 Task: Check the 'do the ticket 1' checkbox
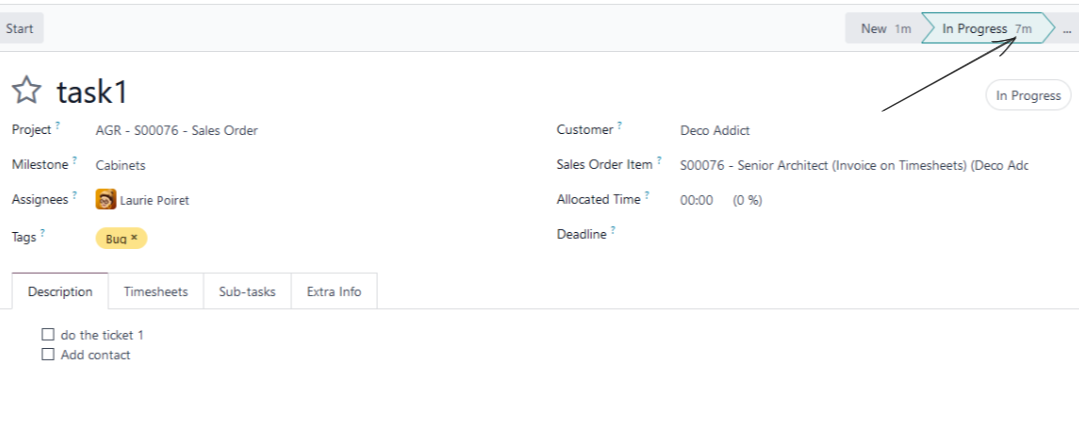[x=47, y=335]
